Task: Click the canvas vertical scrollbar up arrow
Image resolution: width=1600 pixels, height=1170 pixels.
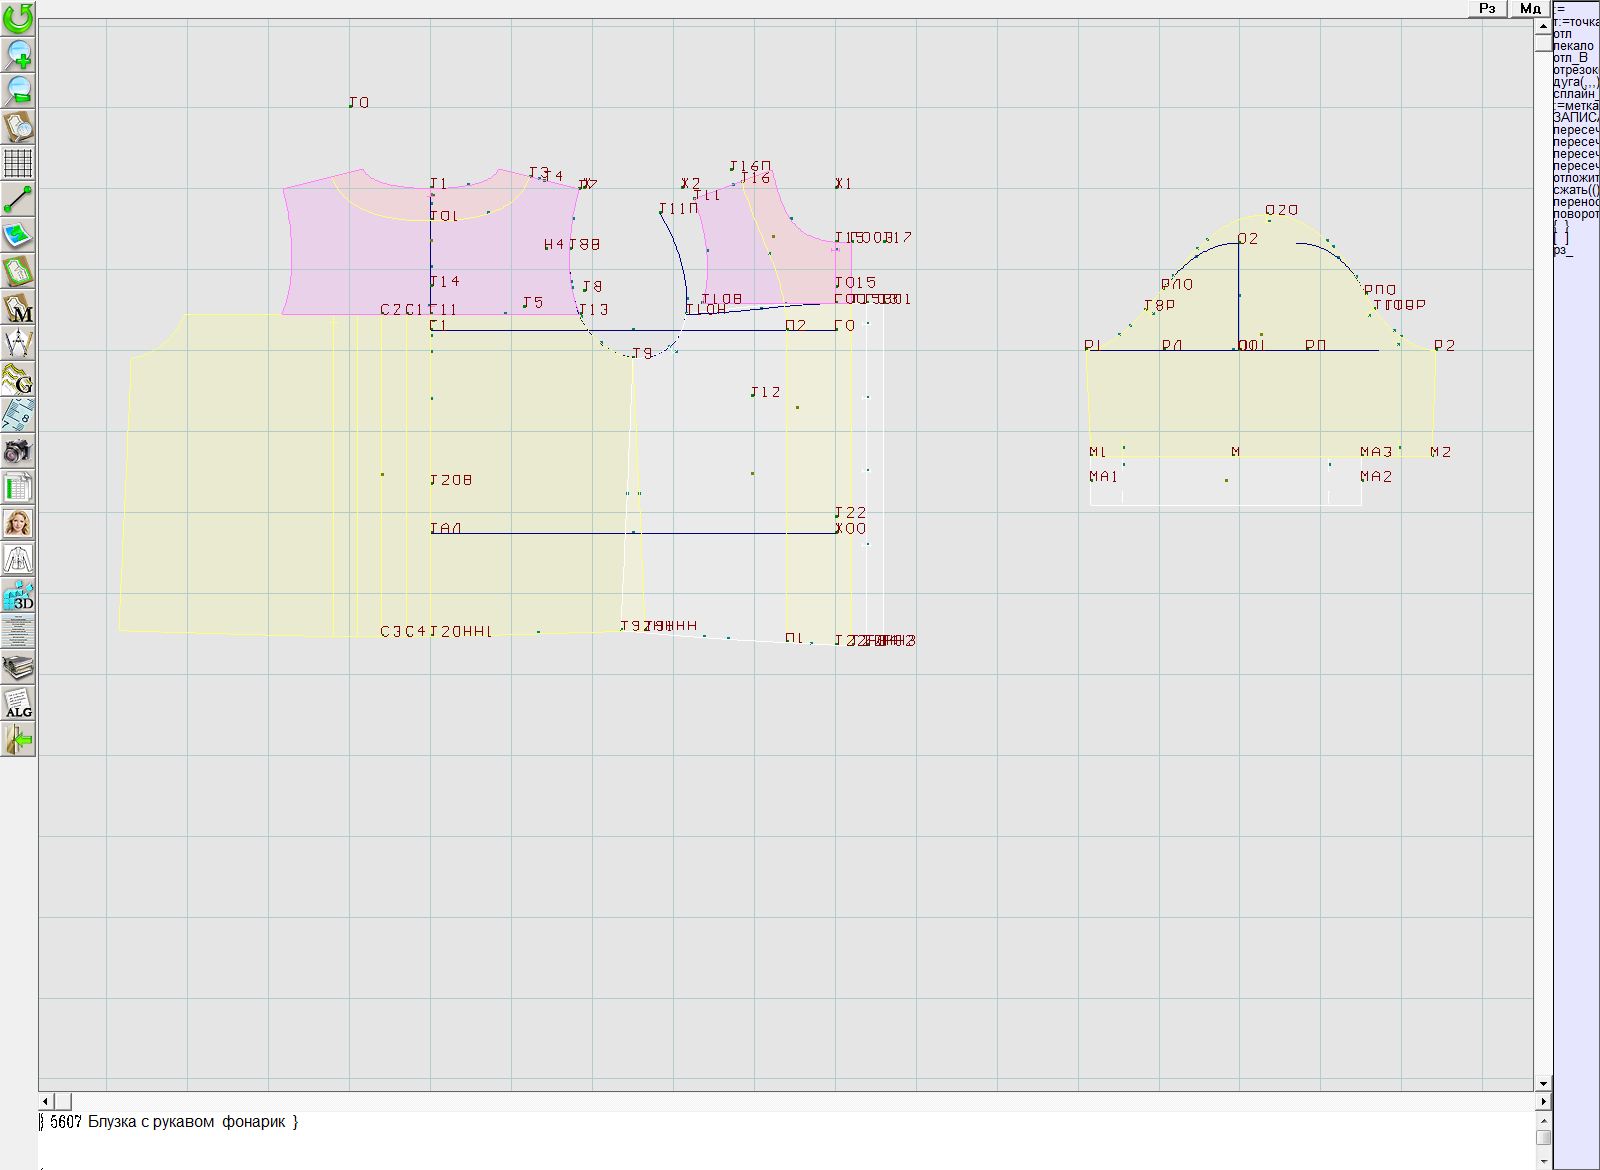Action: tap(1544, 25)
